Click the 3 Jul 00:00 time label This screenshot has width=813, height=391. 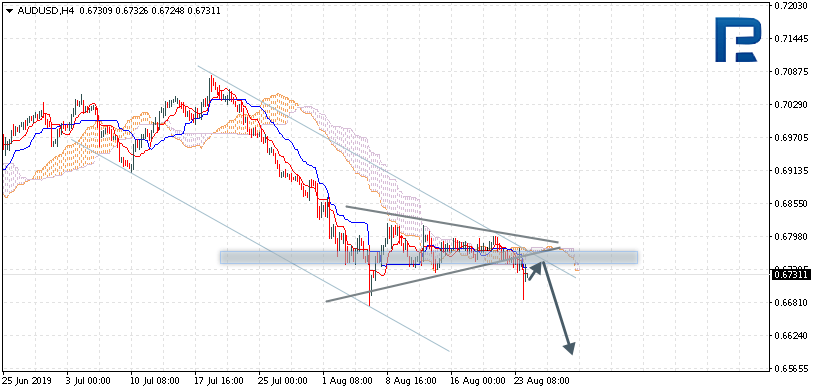click(x=89, y=381)
